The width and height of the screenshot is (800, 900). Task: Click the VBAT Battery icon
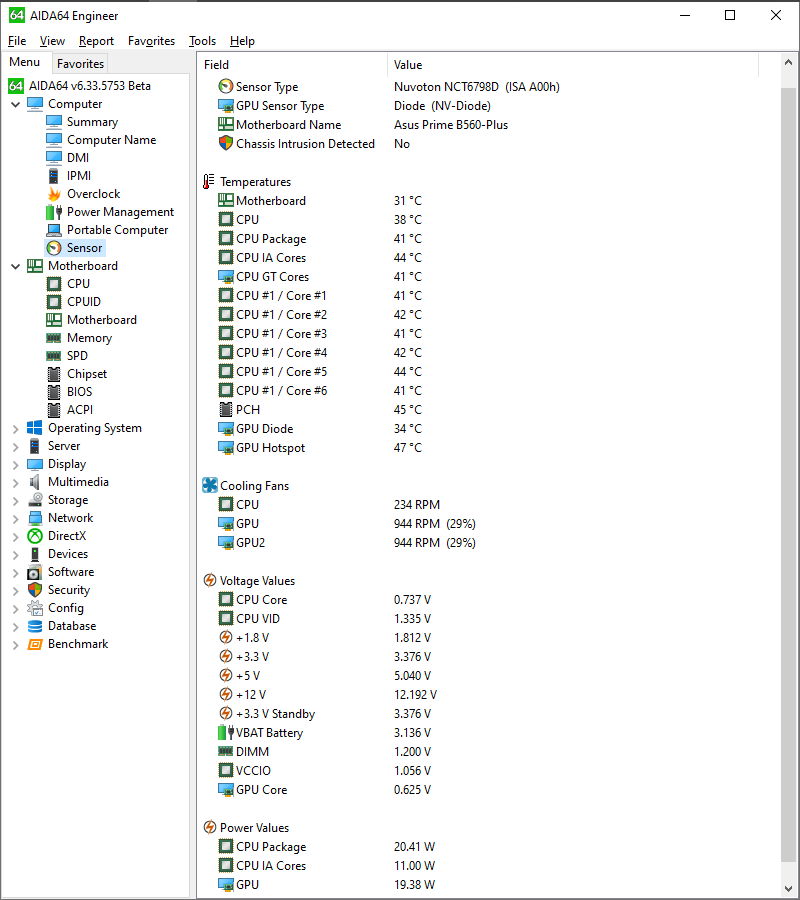[x=226, y=733]
